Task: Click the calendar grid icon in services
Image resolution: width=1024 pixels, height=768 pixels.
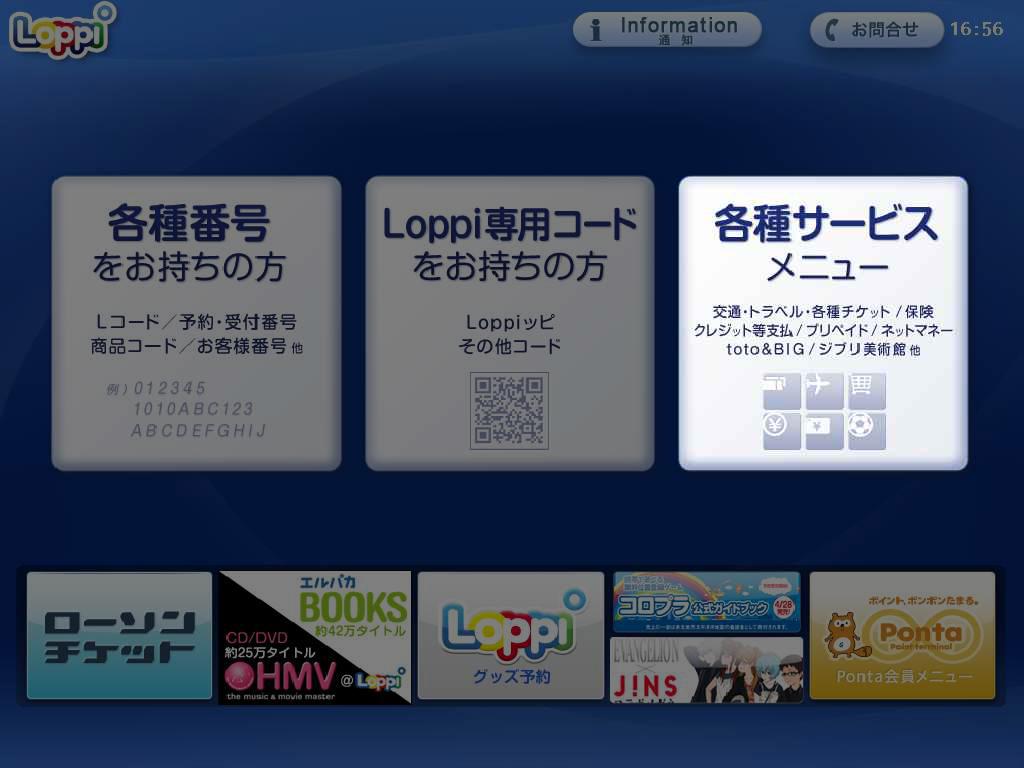Action: (867, 391)
